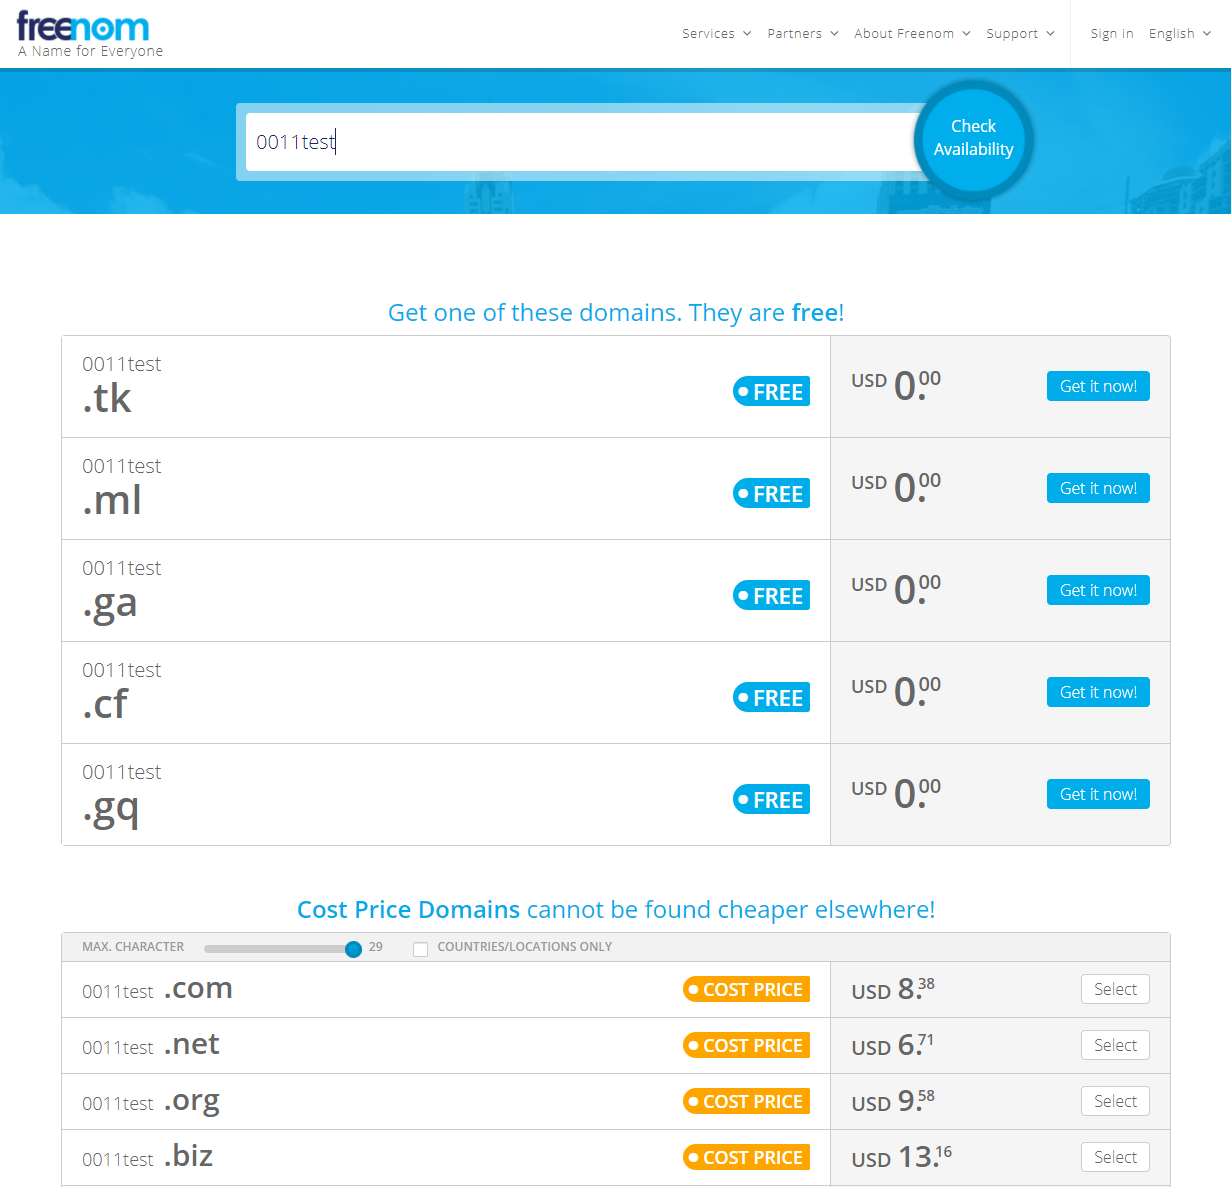The image size is (1231, 1187).
Task: Click the 0011test .biz domain name
Action: [148, 1157]
